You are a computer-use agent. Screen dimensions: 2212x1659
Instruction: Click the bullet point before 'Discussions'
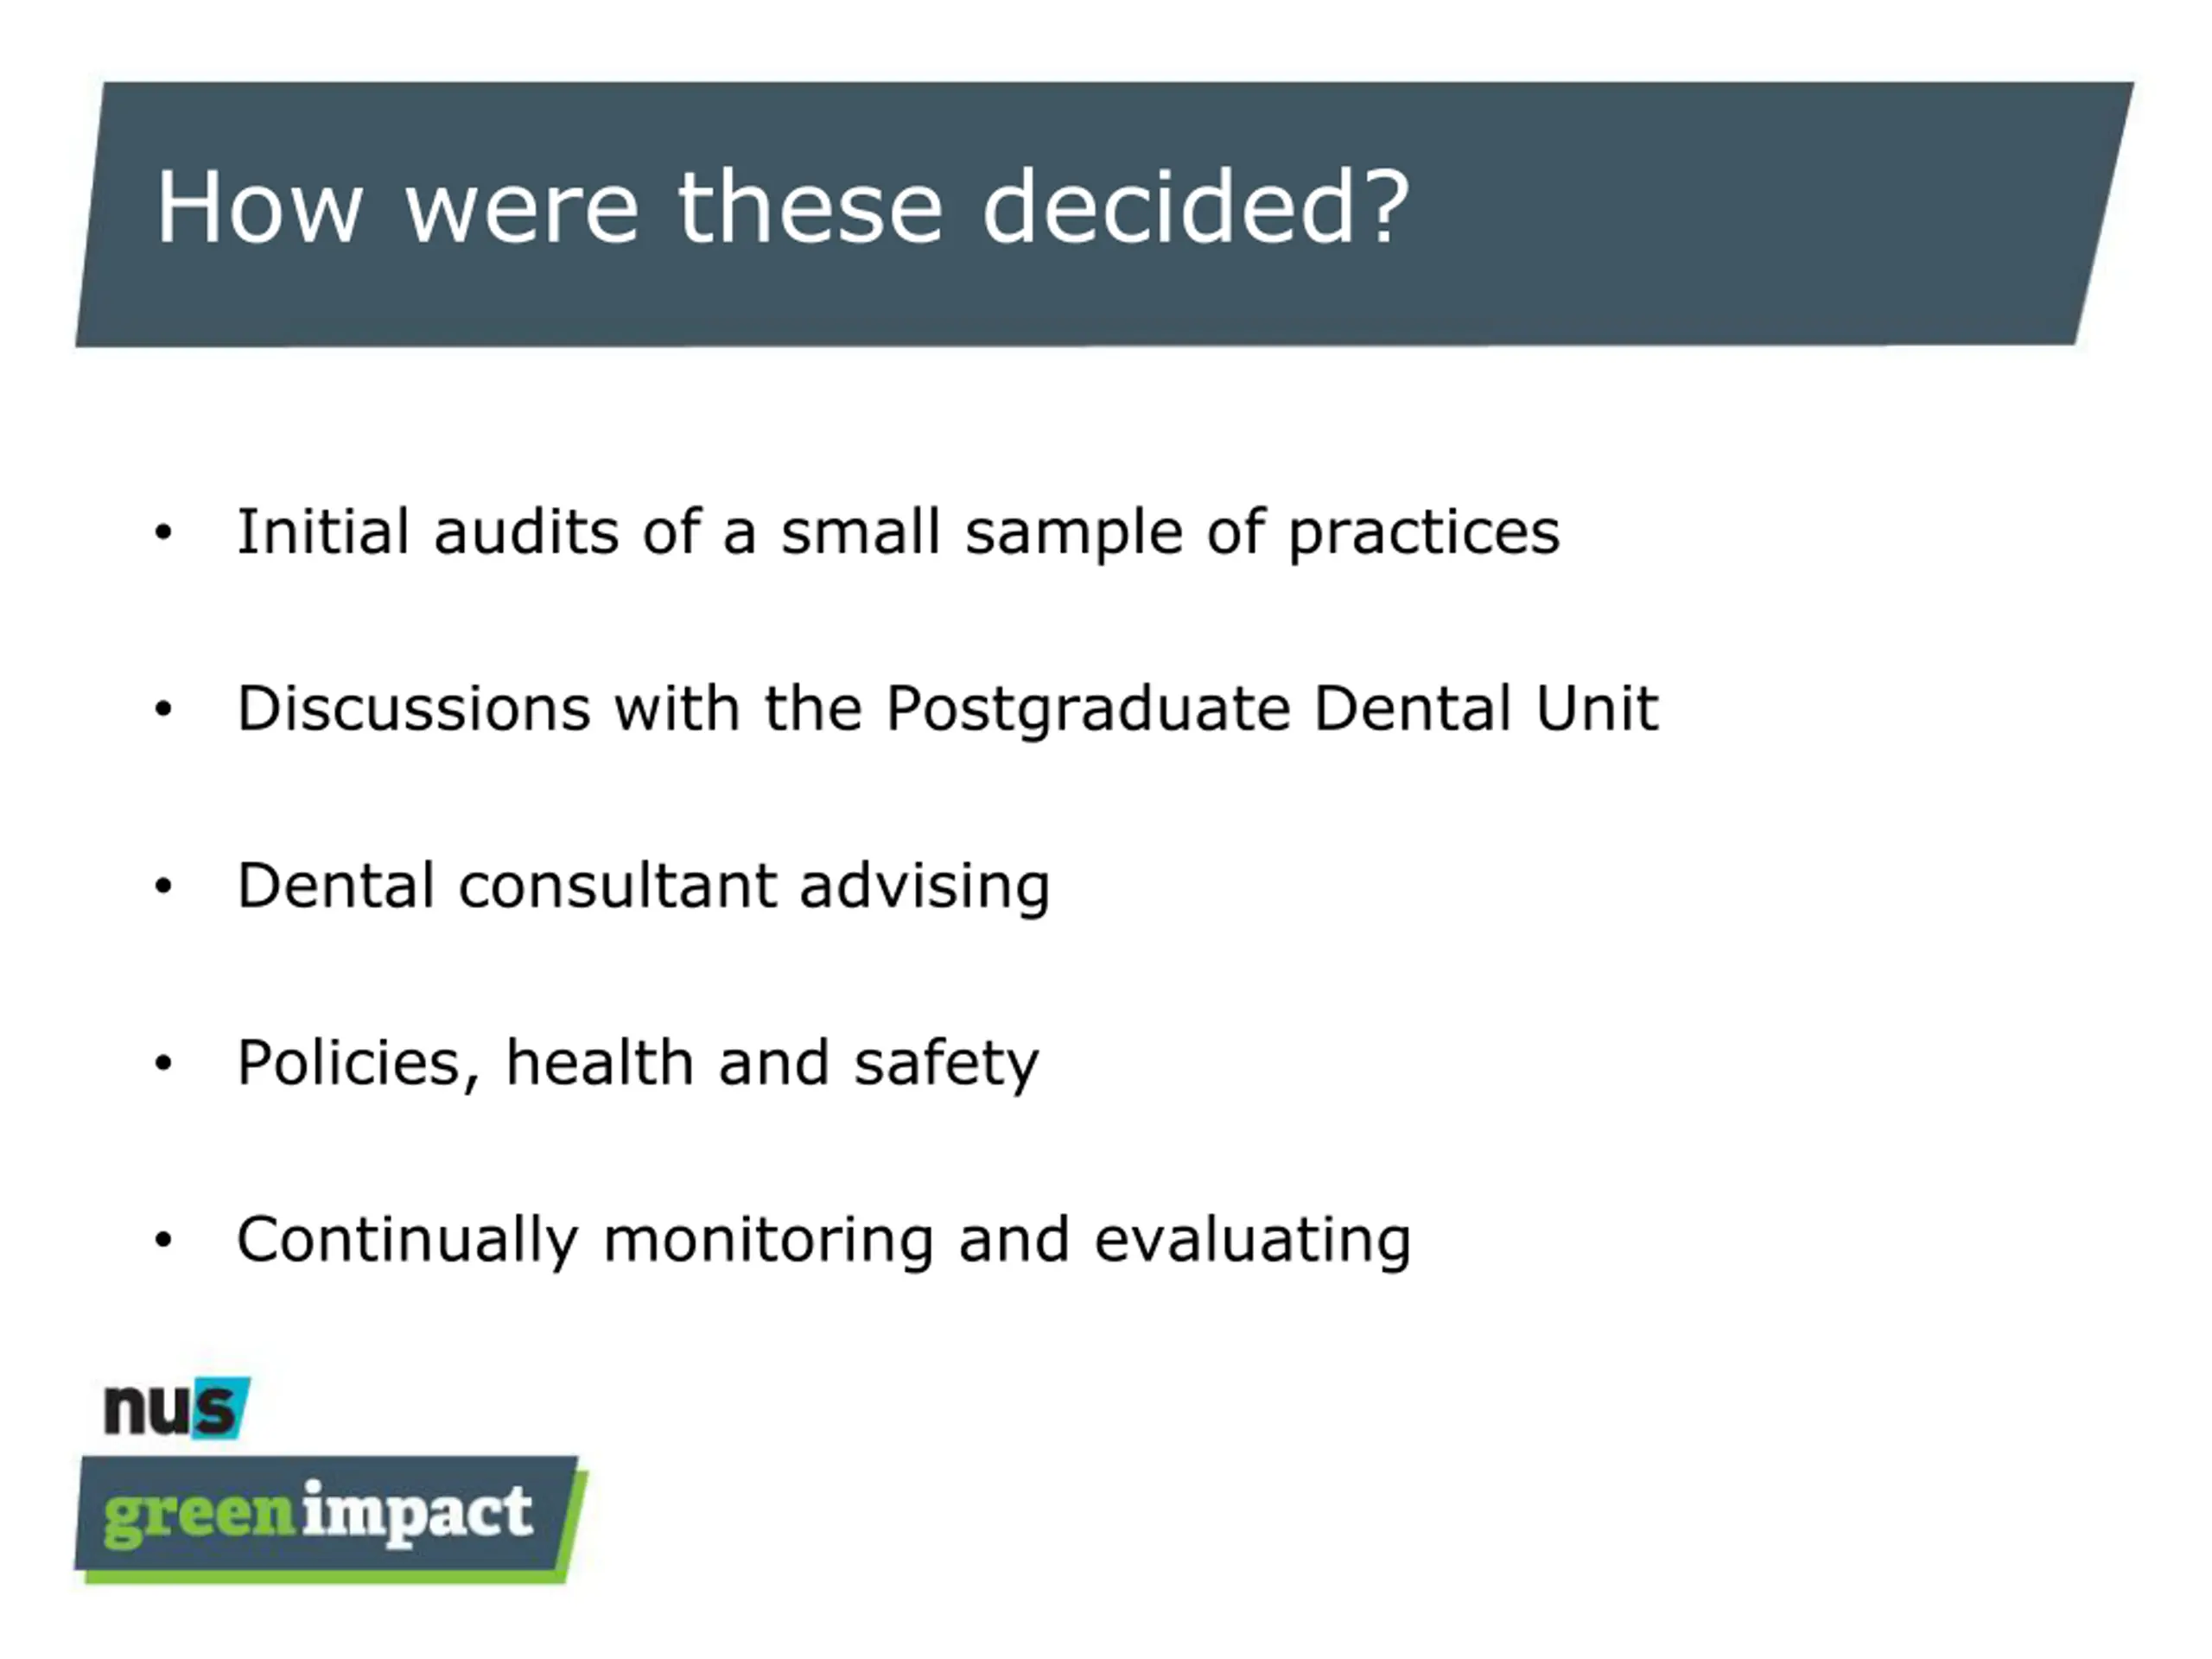click(163, 710)
